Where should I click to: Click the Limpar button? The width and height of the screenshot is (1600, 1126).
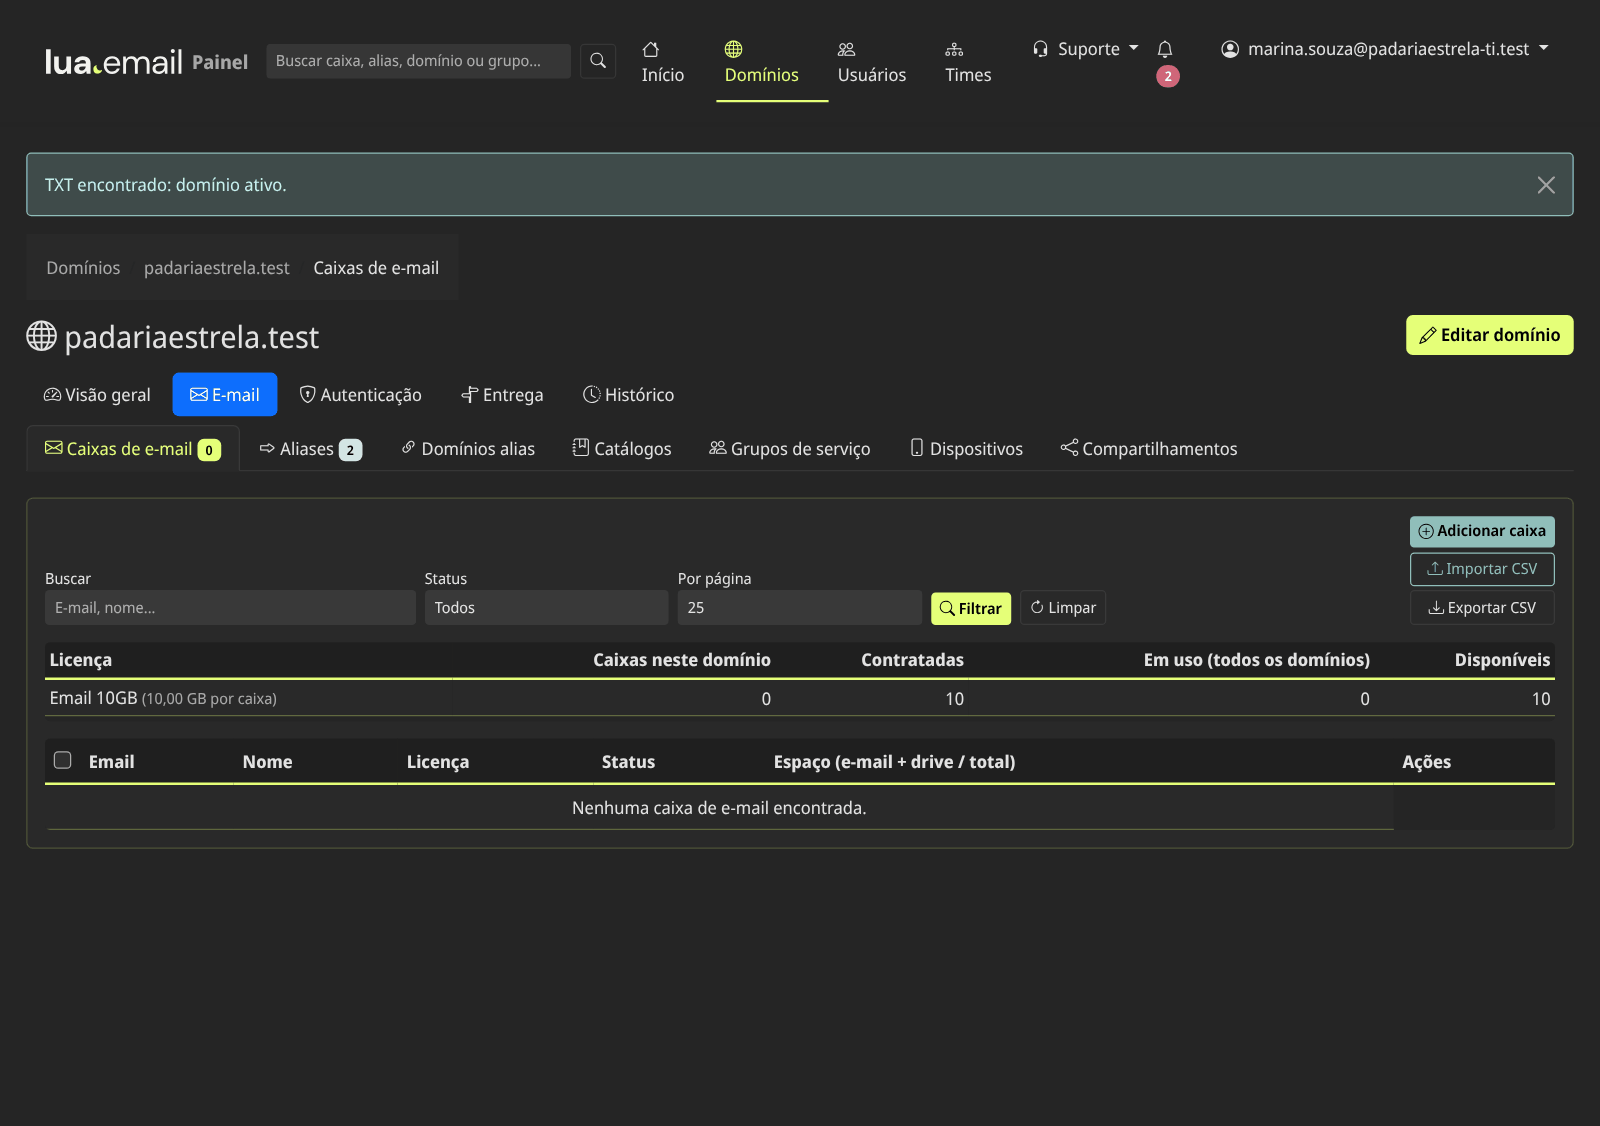tap(1063, 608)
